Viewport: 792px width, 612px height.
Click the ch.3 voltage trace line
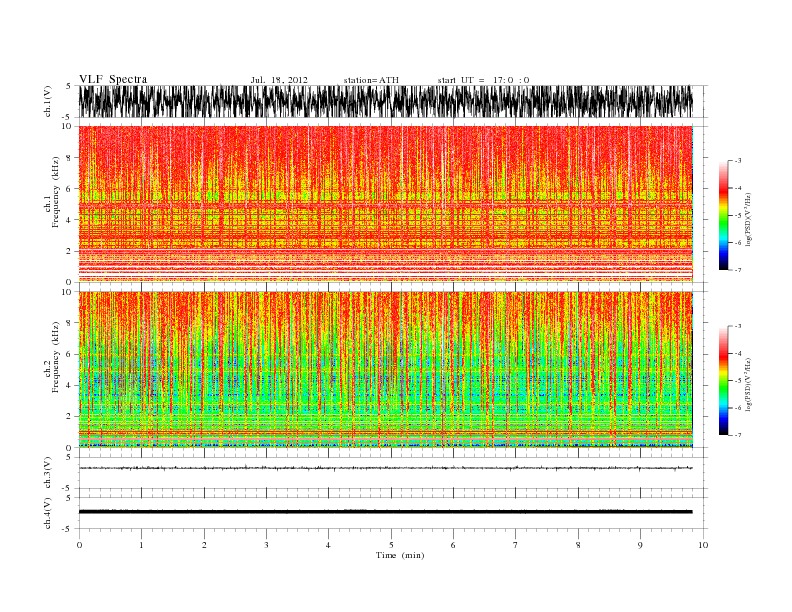coord(385,468)
